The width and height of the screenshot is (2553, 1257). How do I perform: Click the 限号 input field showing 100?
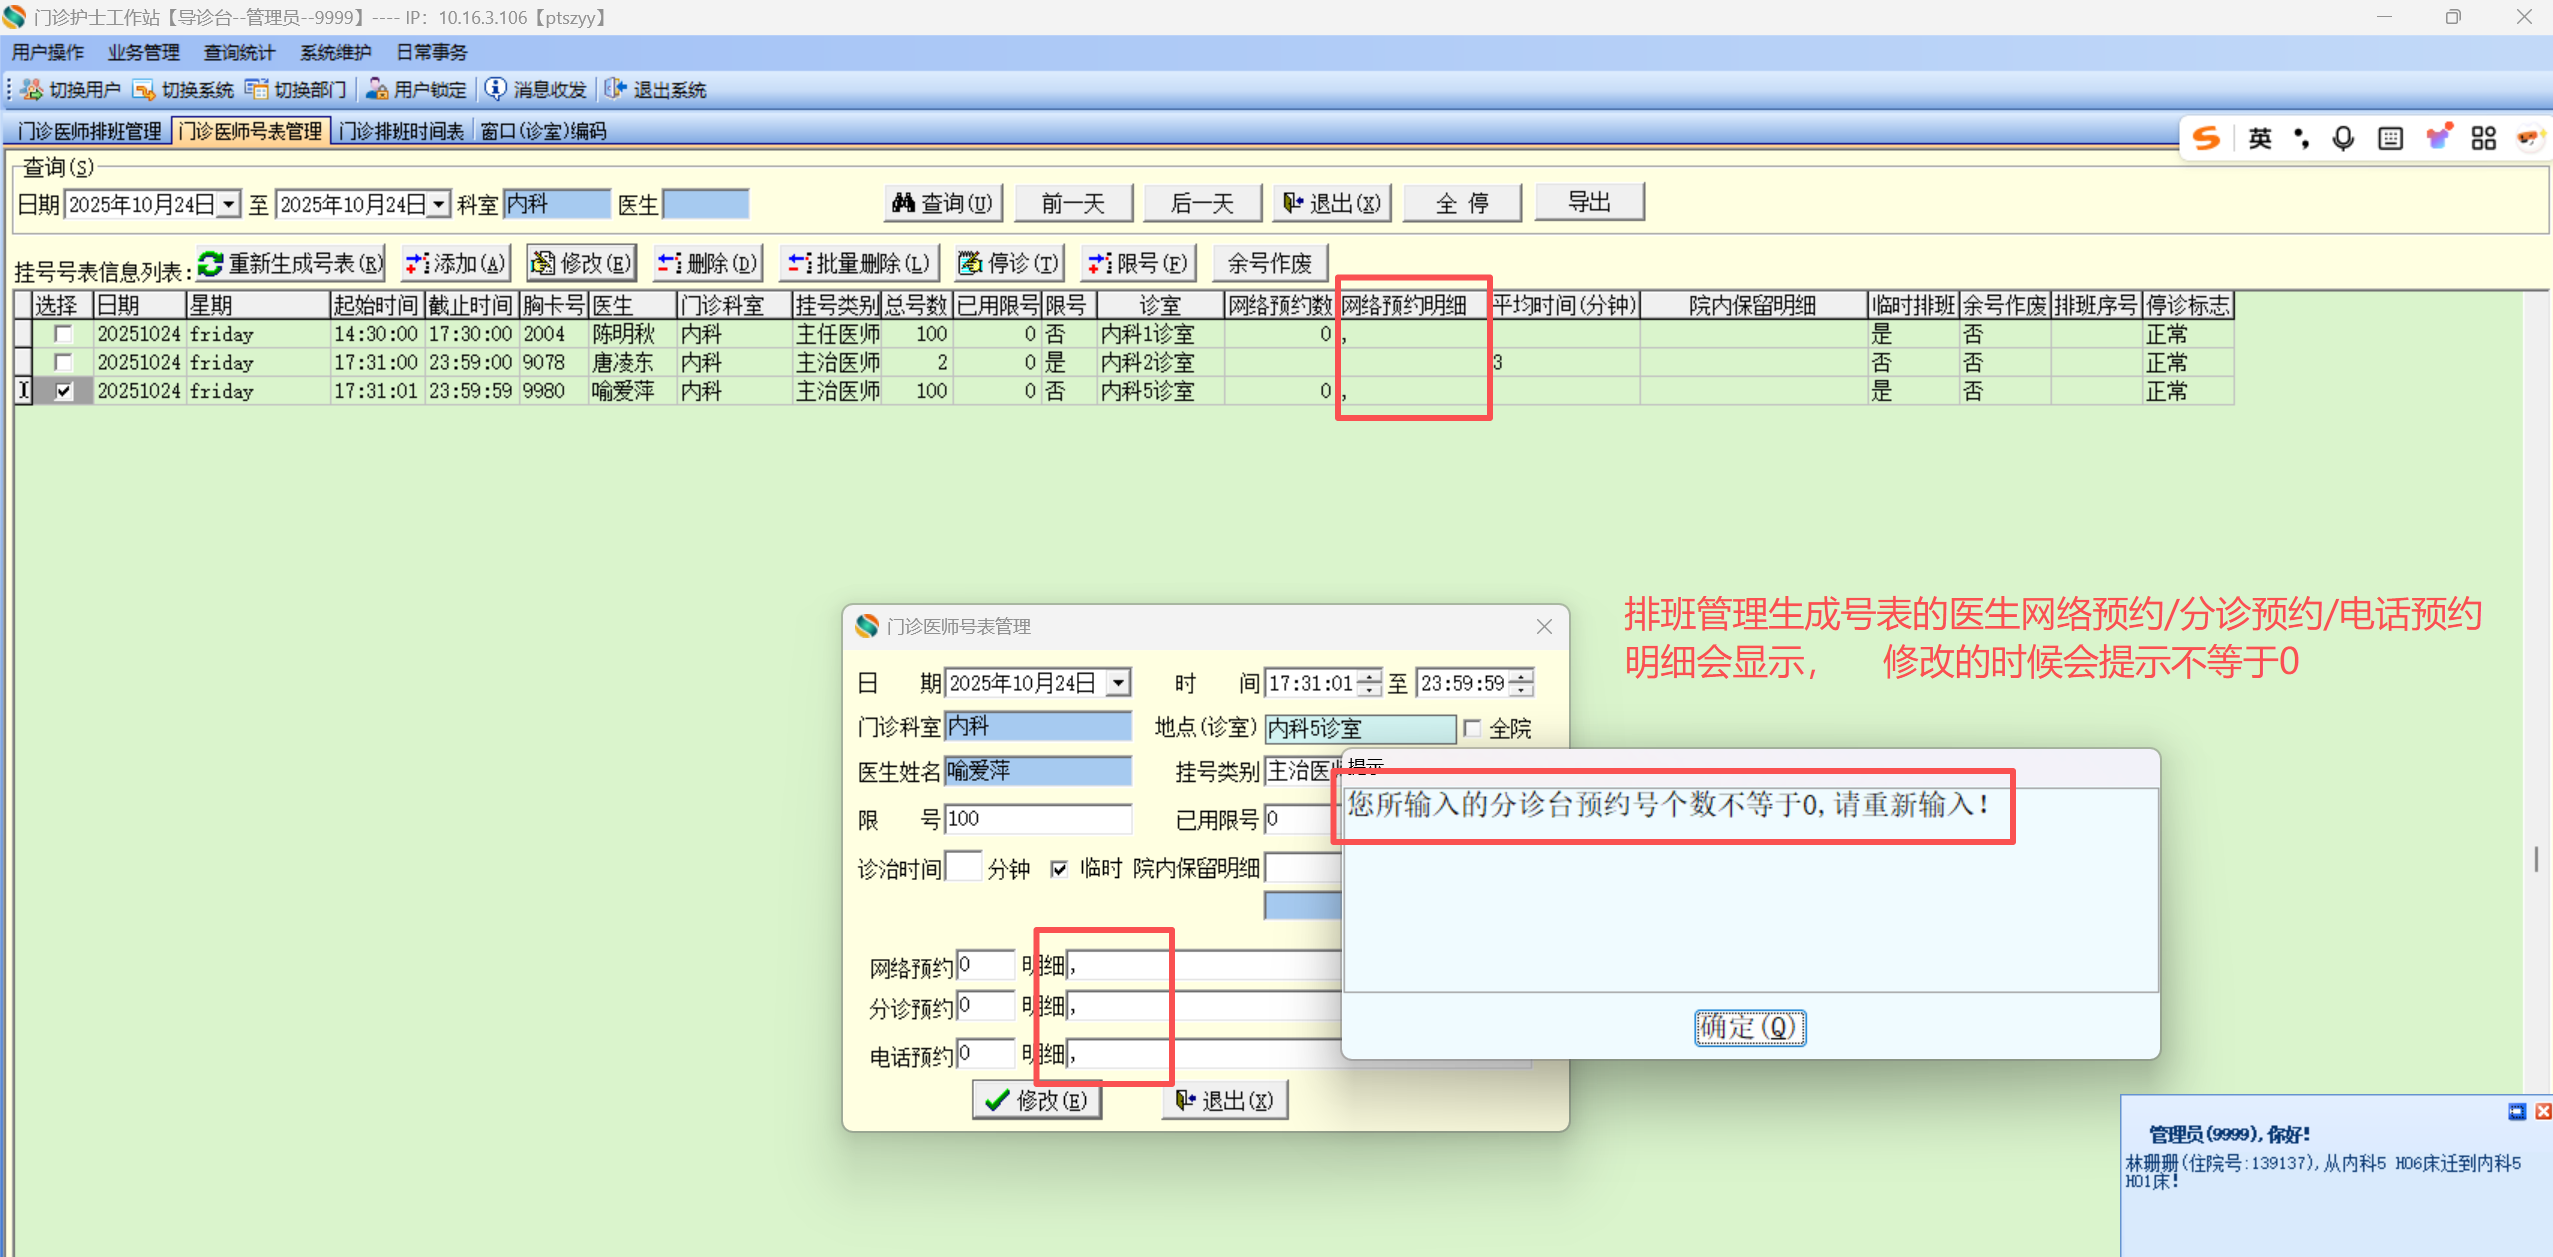click(1036, 819)
